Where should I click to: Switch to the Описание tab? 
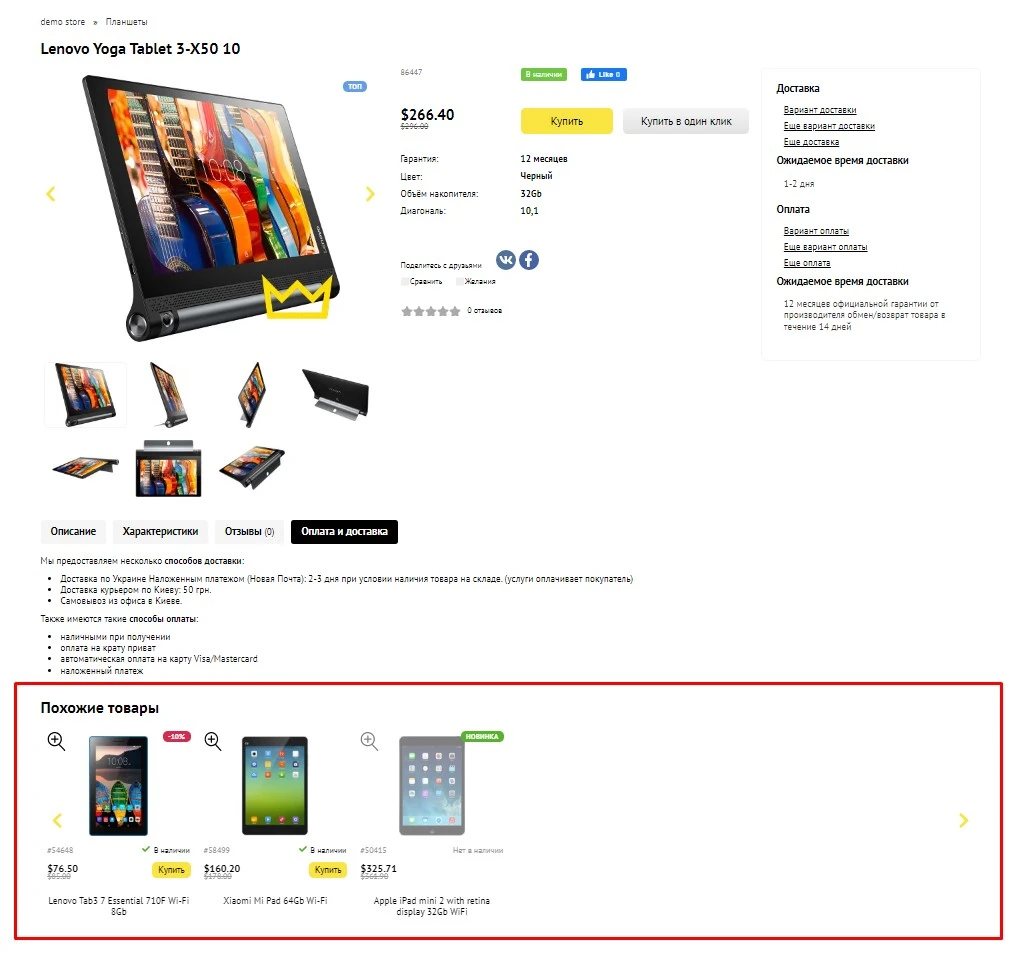73,531
